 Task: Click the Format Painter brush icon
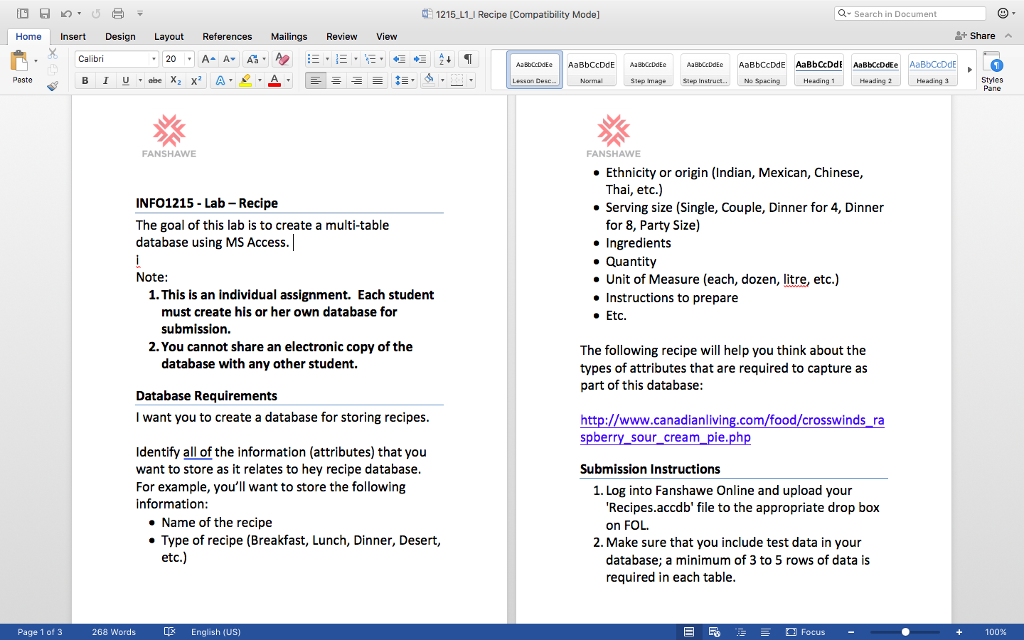[53, 86]
